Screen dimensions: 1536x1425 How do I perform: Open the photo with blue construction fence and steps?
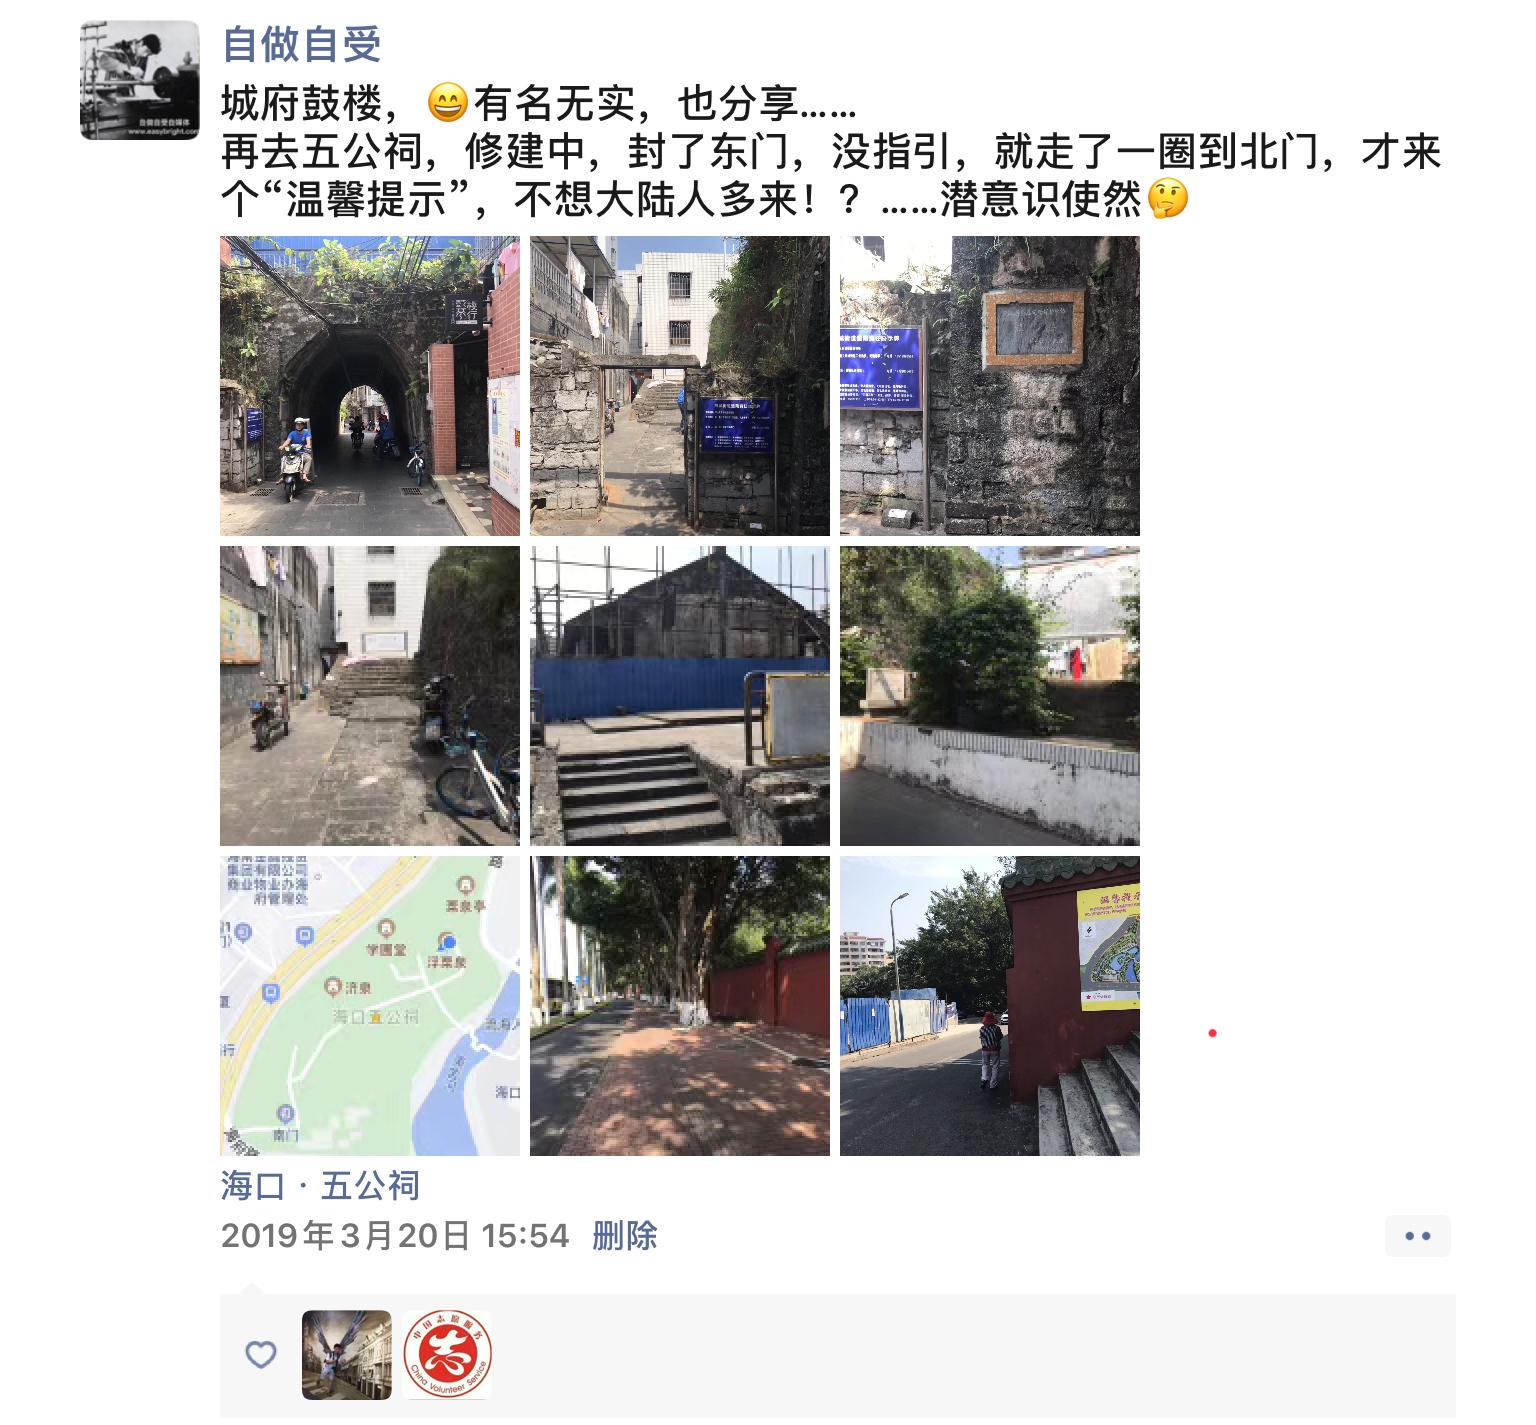click(x=680, y=696)
